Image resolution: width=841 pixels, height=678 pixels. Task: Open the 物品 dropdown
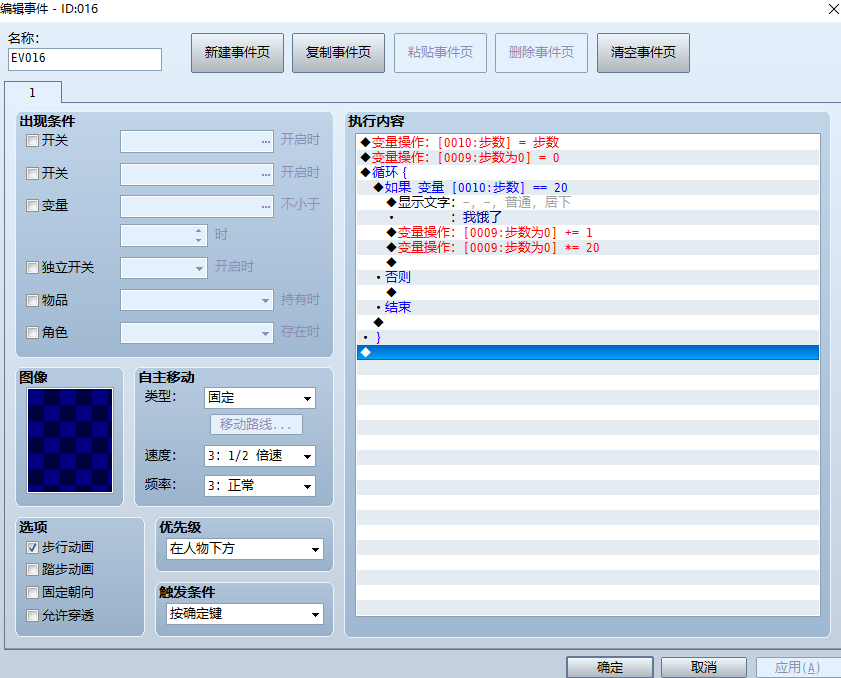[x=197, y=300]
